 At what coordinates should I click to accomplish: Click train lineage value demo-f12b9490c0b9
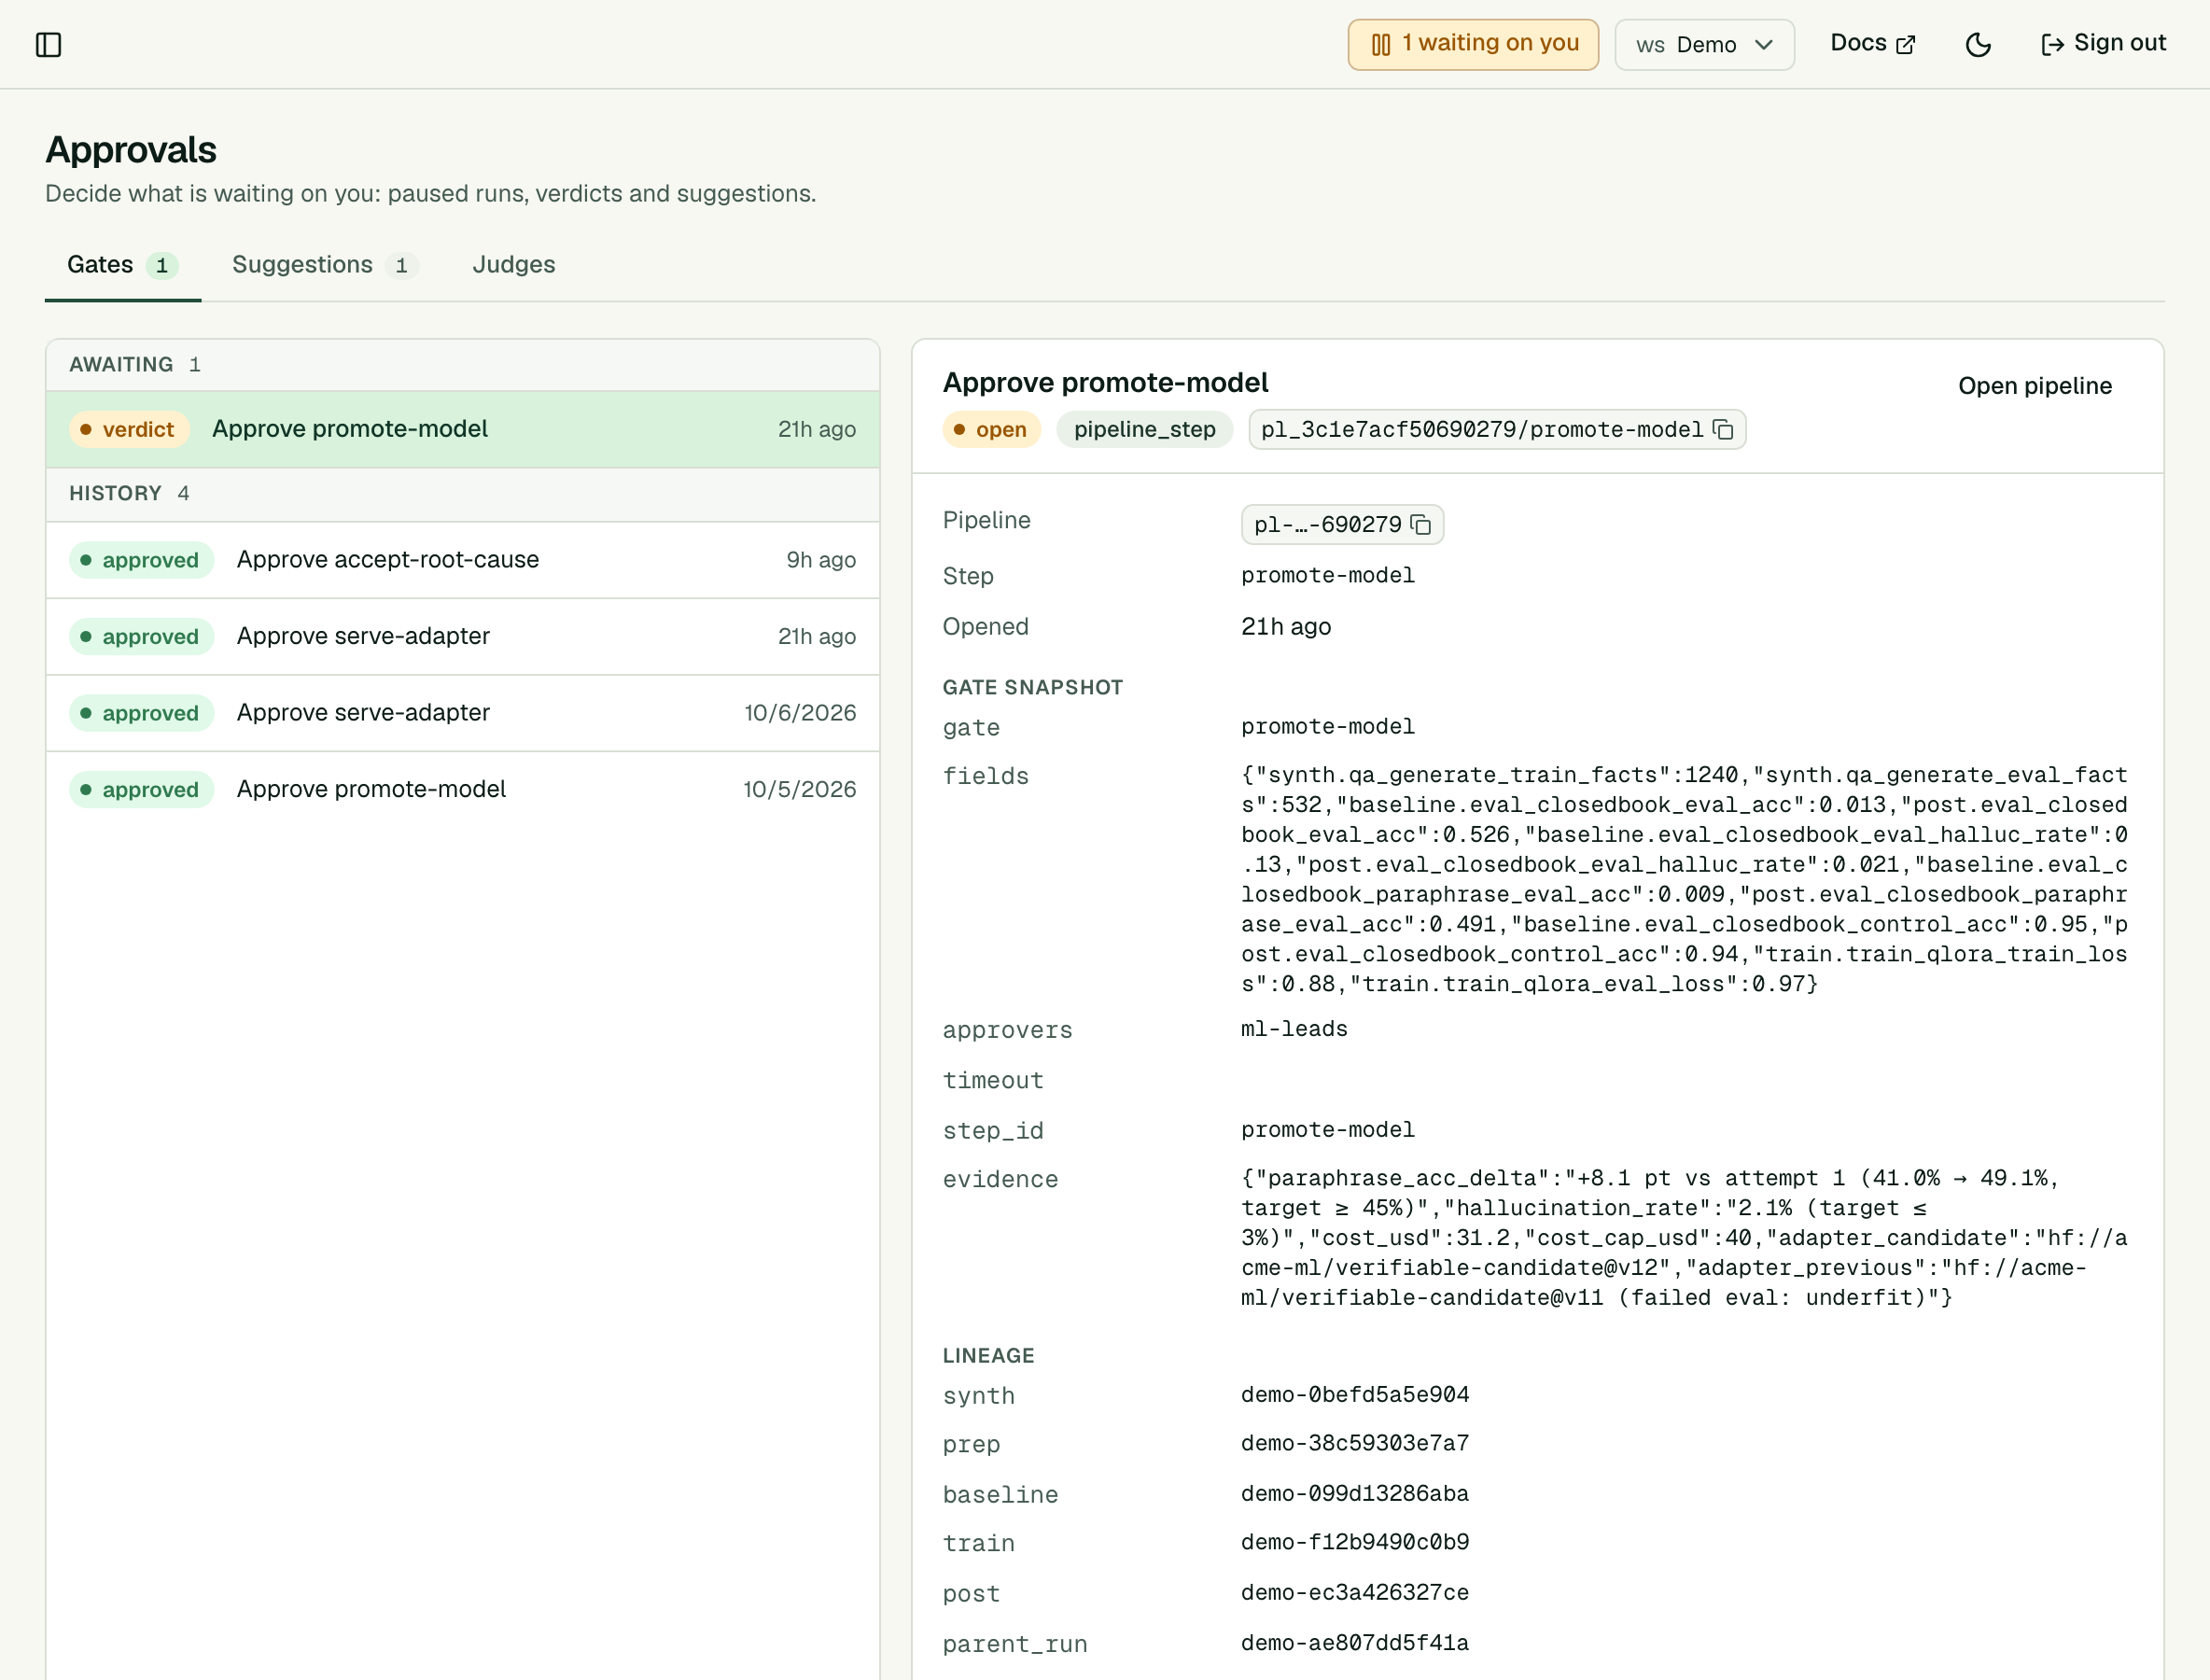click(x=1355, y=1543)
